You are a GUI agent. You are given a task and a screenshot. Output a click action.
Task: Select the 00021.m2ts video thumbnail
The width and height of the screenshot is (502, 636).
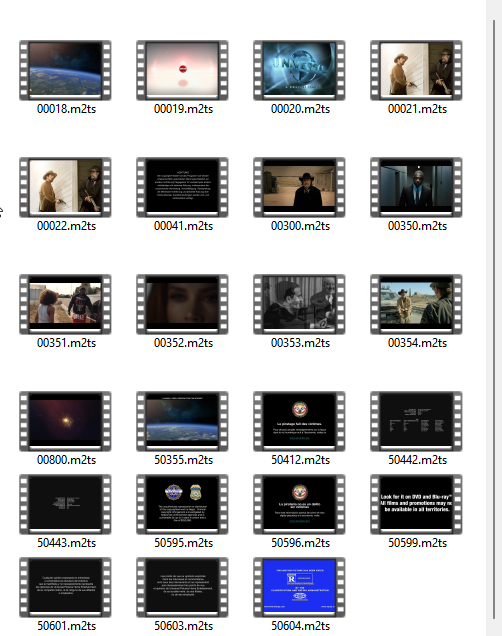tap(416, 70)
